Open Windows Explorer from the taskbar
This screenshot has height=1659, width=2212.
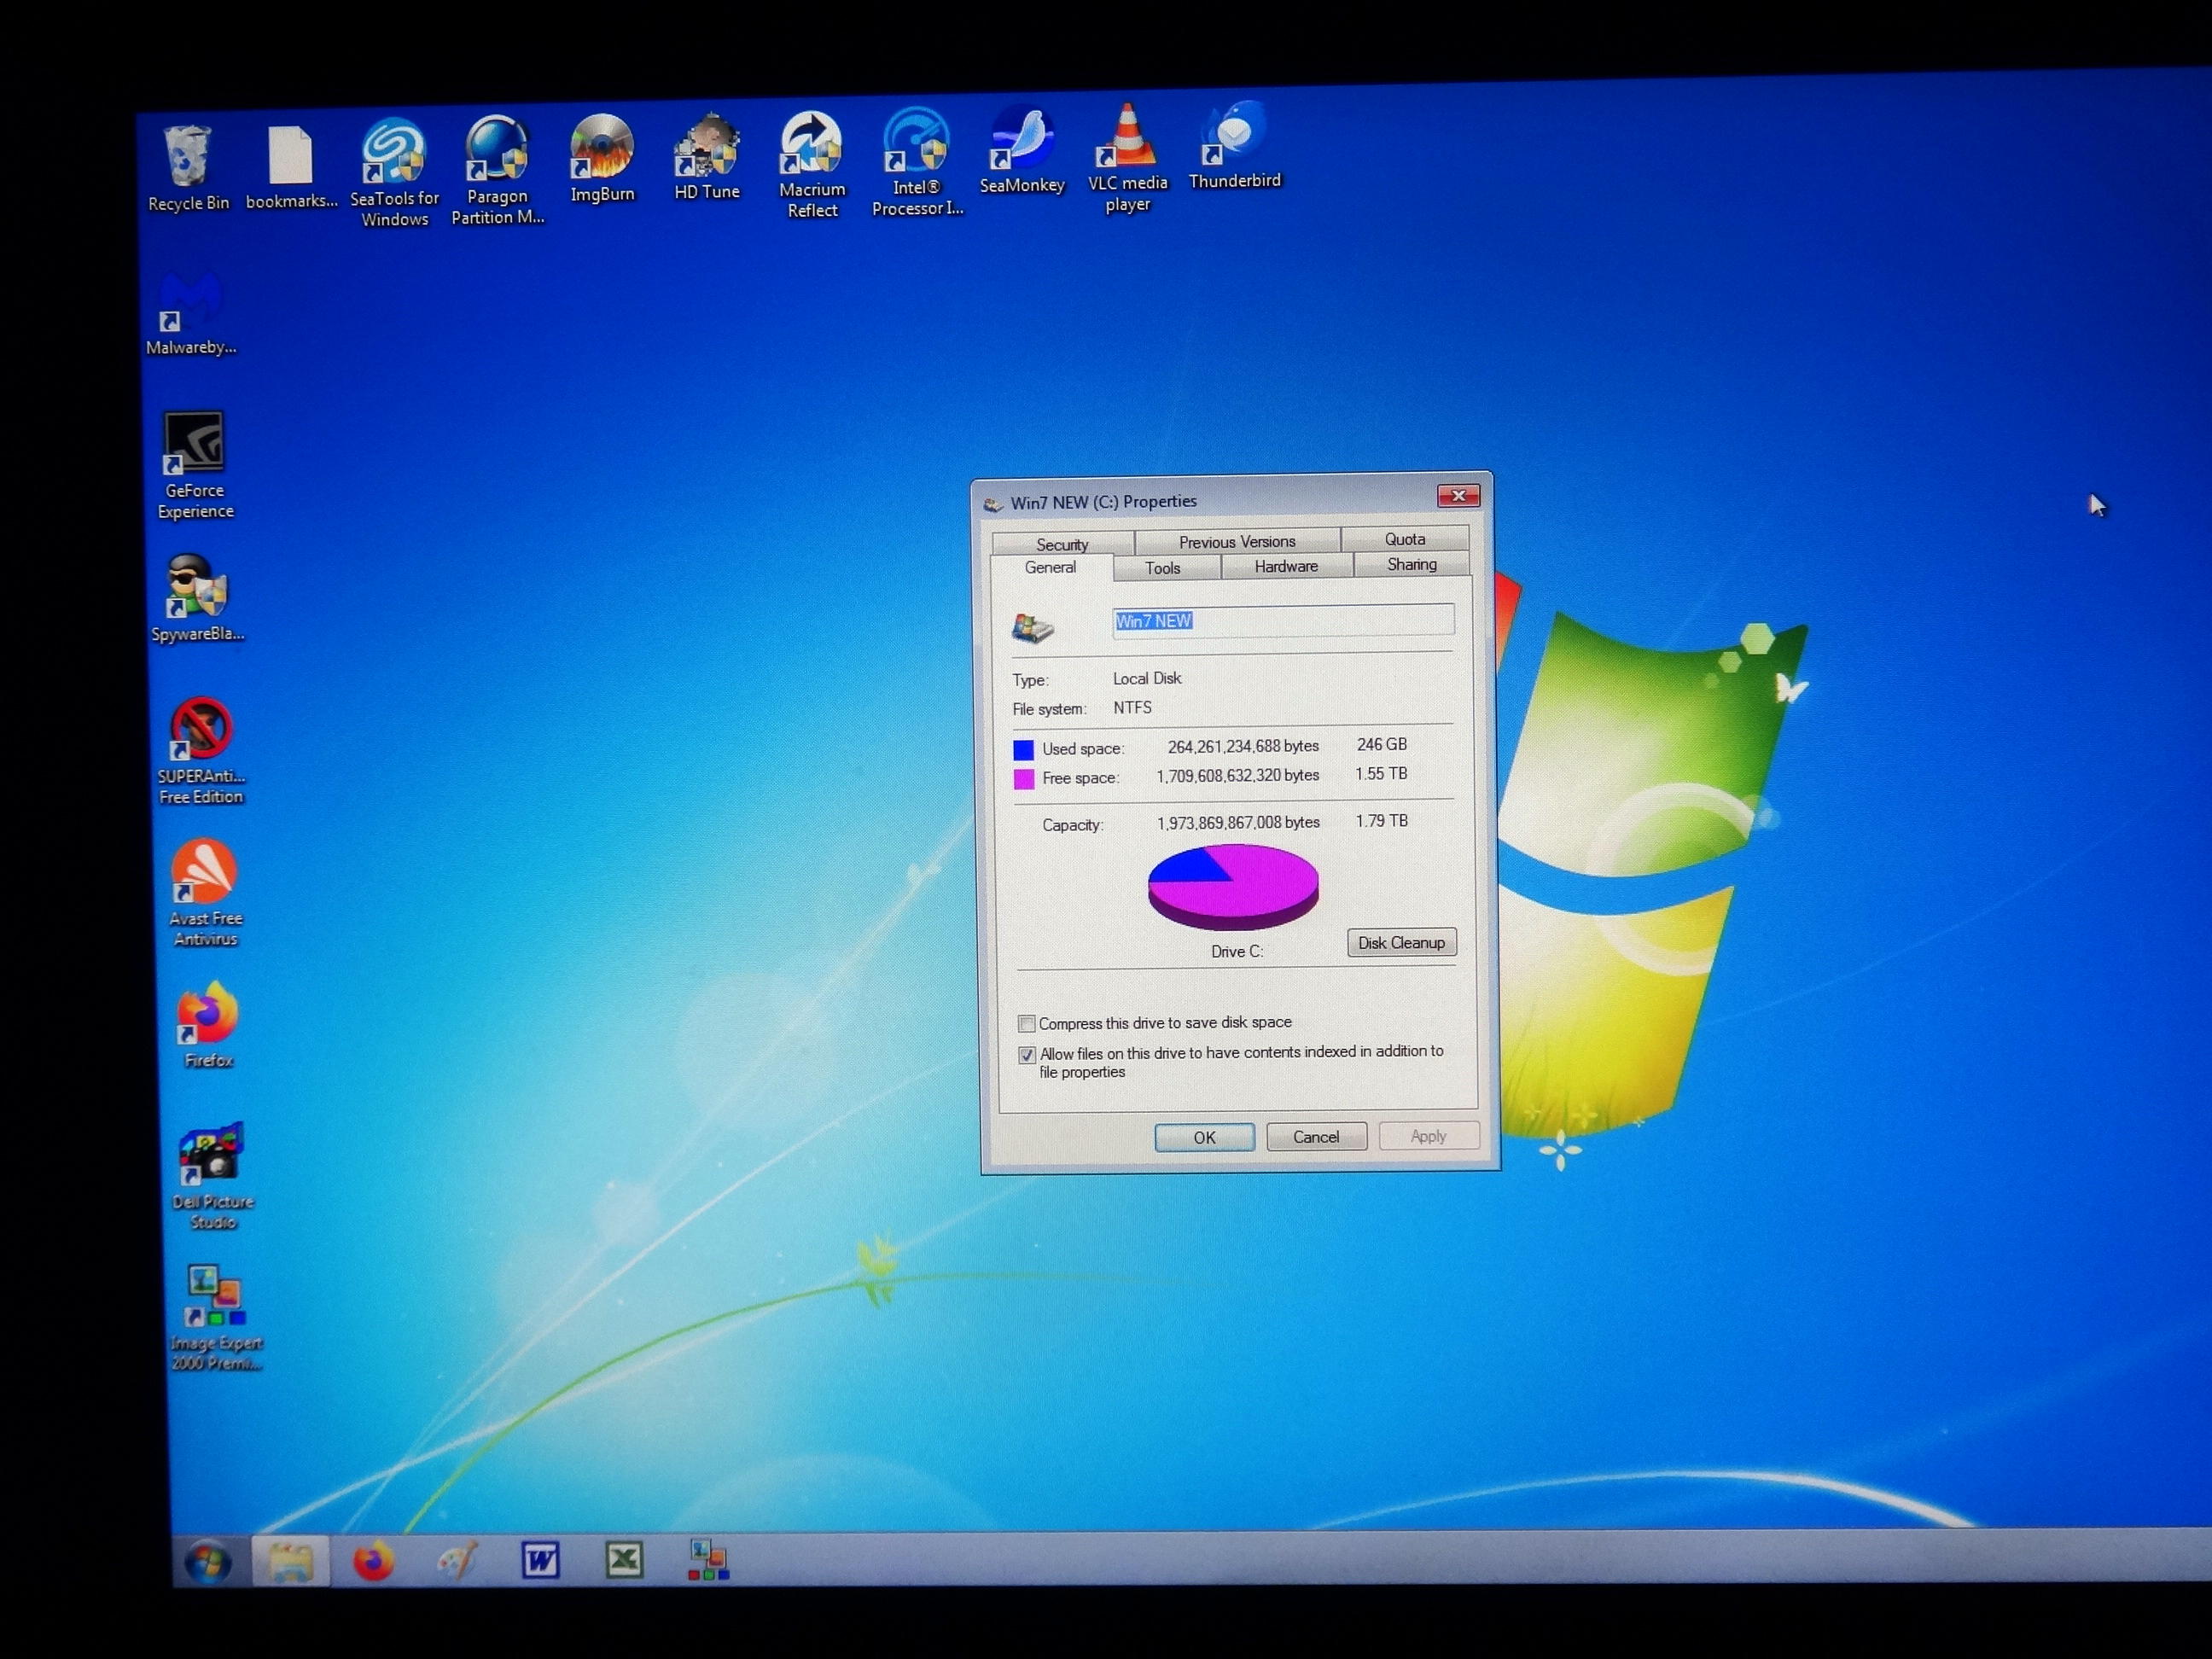pos(289,1562)
